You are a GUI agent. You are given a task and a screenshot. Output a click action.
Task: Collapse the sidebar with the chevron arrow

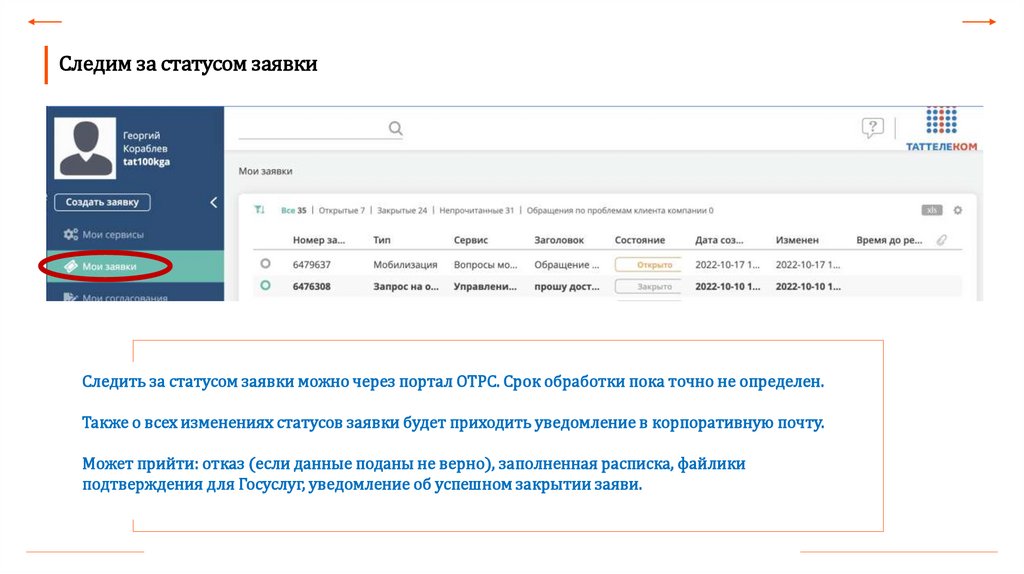(213, 202)
